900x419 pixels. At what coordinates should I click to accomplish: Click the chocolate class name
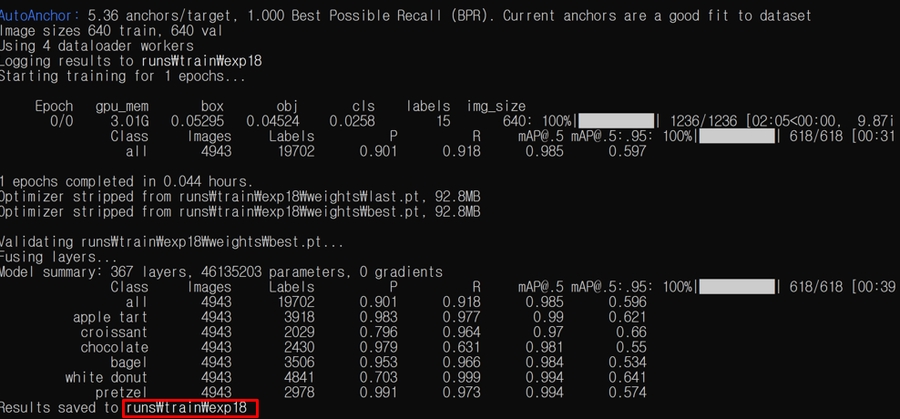point(114,347)
